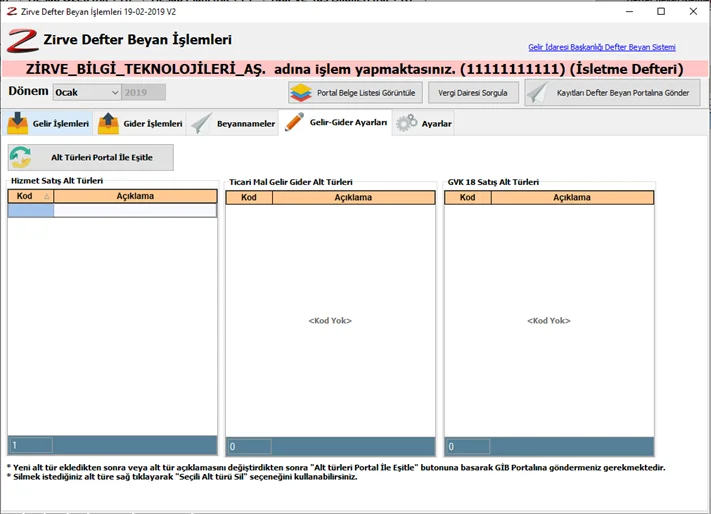This screenshot has width=711, height=514.
Task: Click the Kod Yok text in Ticari Mal grid
Action: click(330, 320)
